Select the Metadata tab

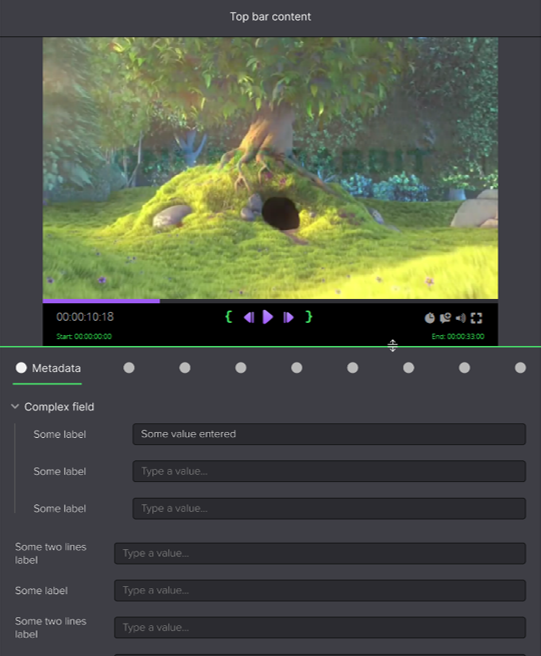pos(48,368)
